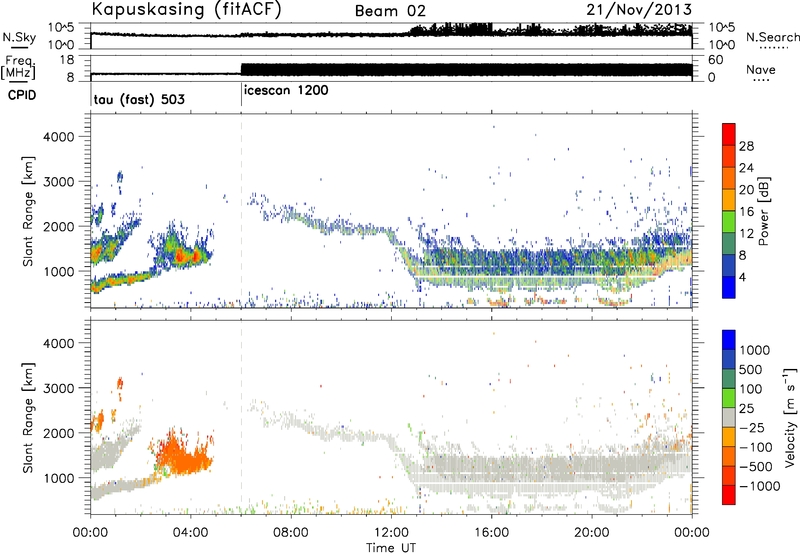The image size is (800, 554).
Task: Click the '-1000' tick on the Velocity scale
Action: pos(760,486)
